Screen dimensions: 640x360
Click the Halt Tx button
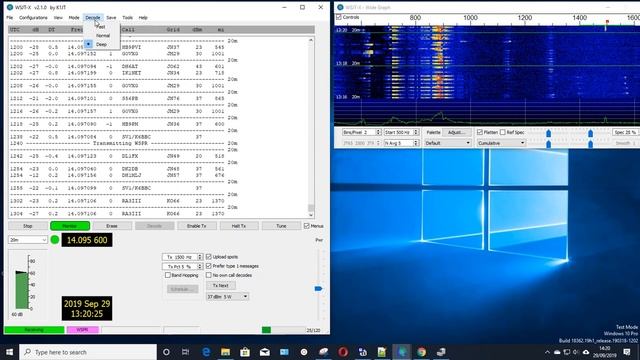pos(239,226)
